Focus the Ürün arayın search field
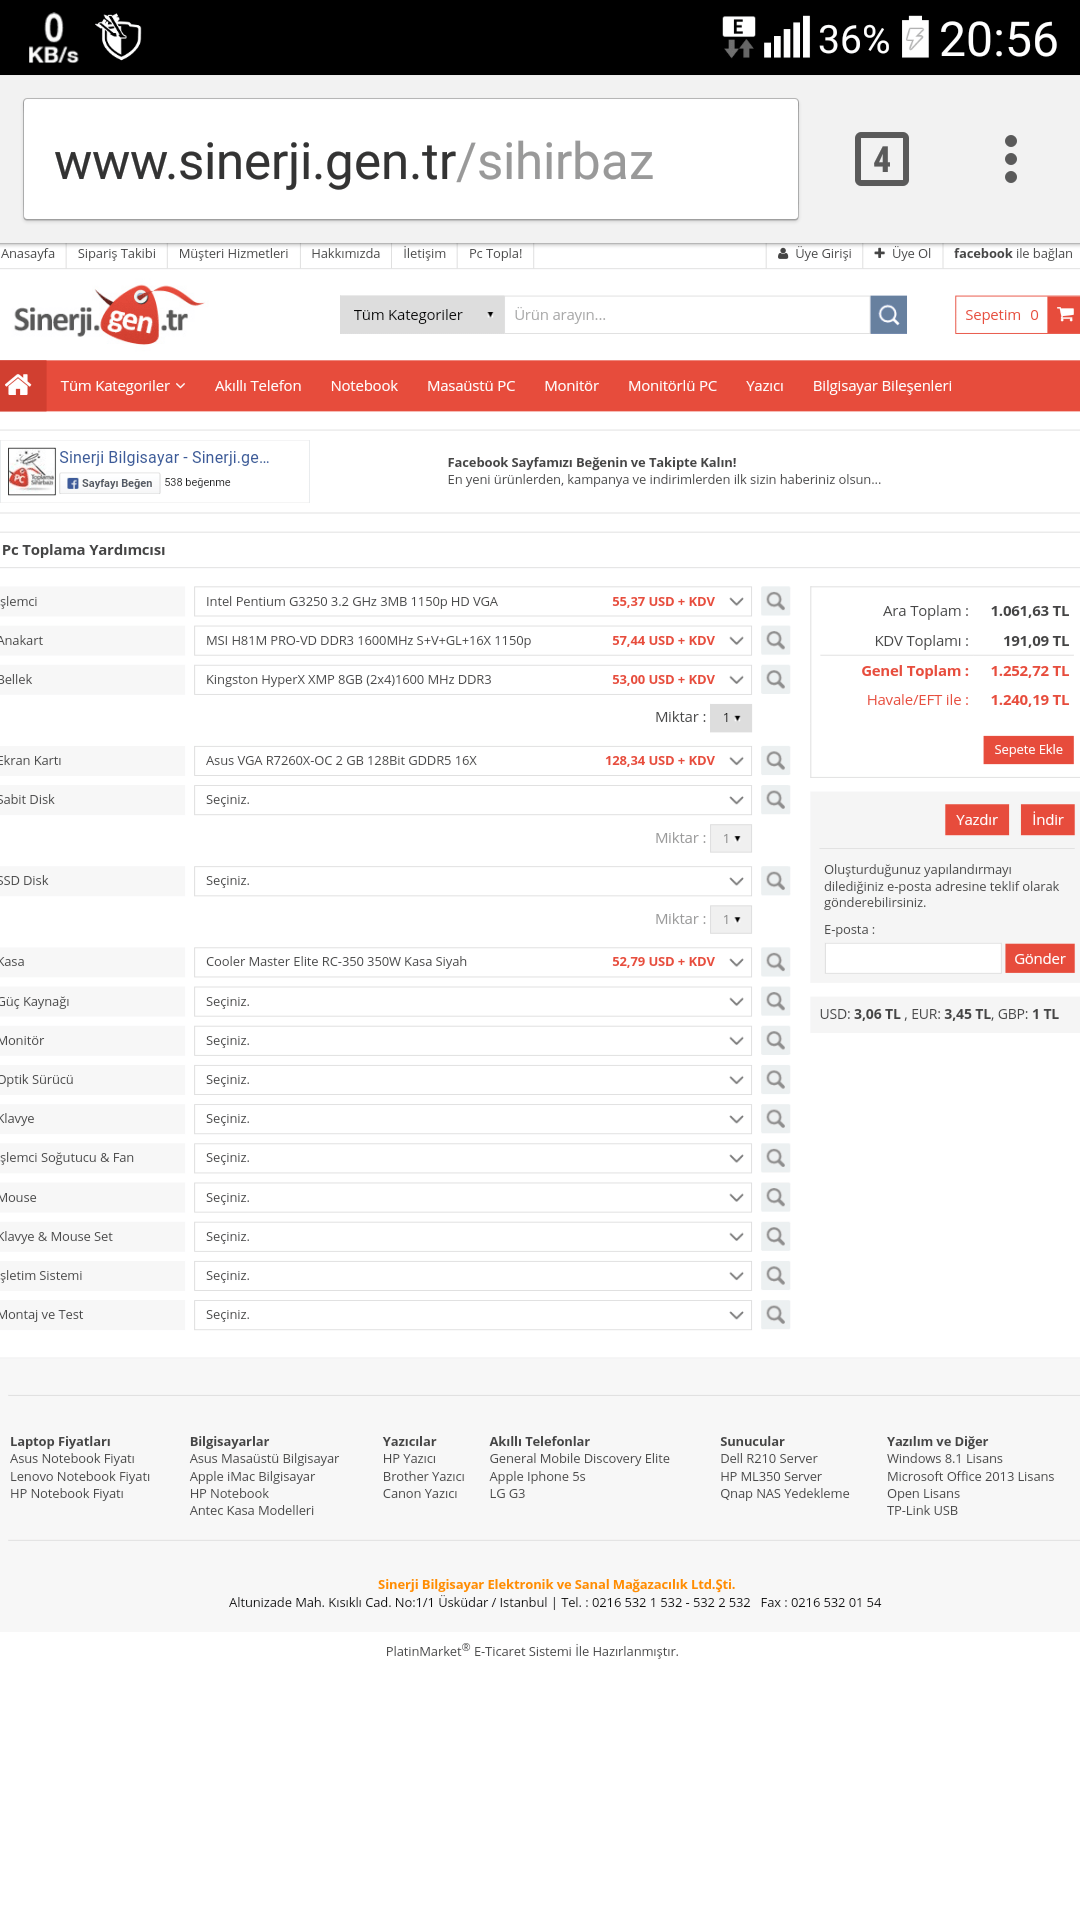This screenshot has height=1920, width=1080. coord(687,315)
